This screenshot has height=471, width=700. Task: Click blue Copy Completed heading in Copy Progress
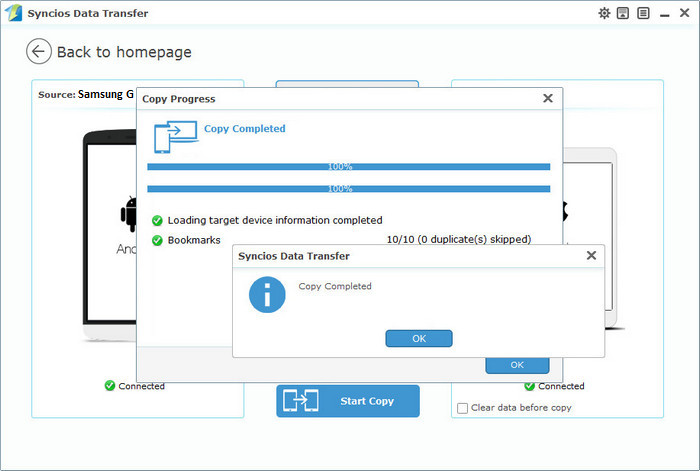[245, 129]
